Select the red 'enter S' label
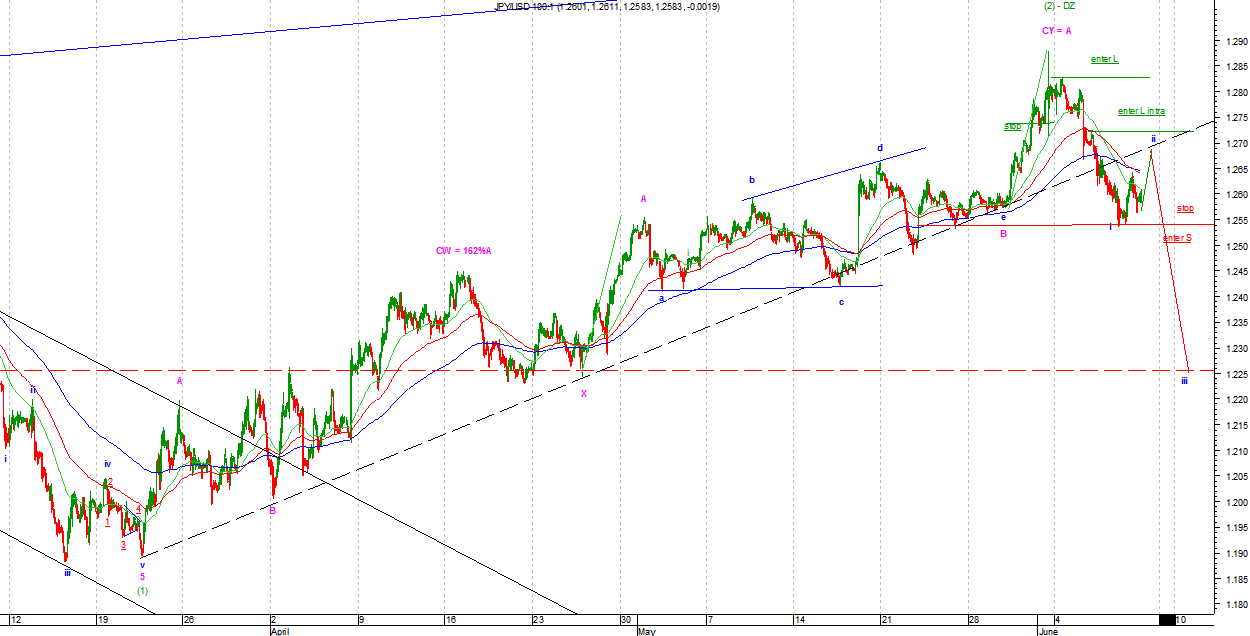 (1176, 238)
